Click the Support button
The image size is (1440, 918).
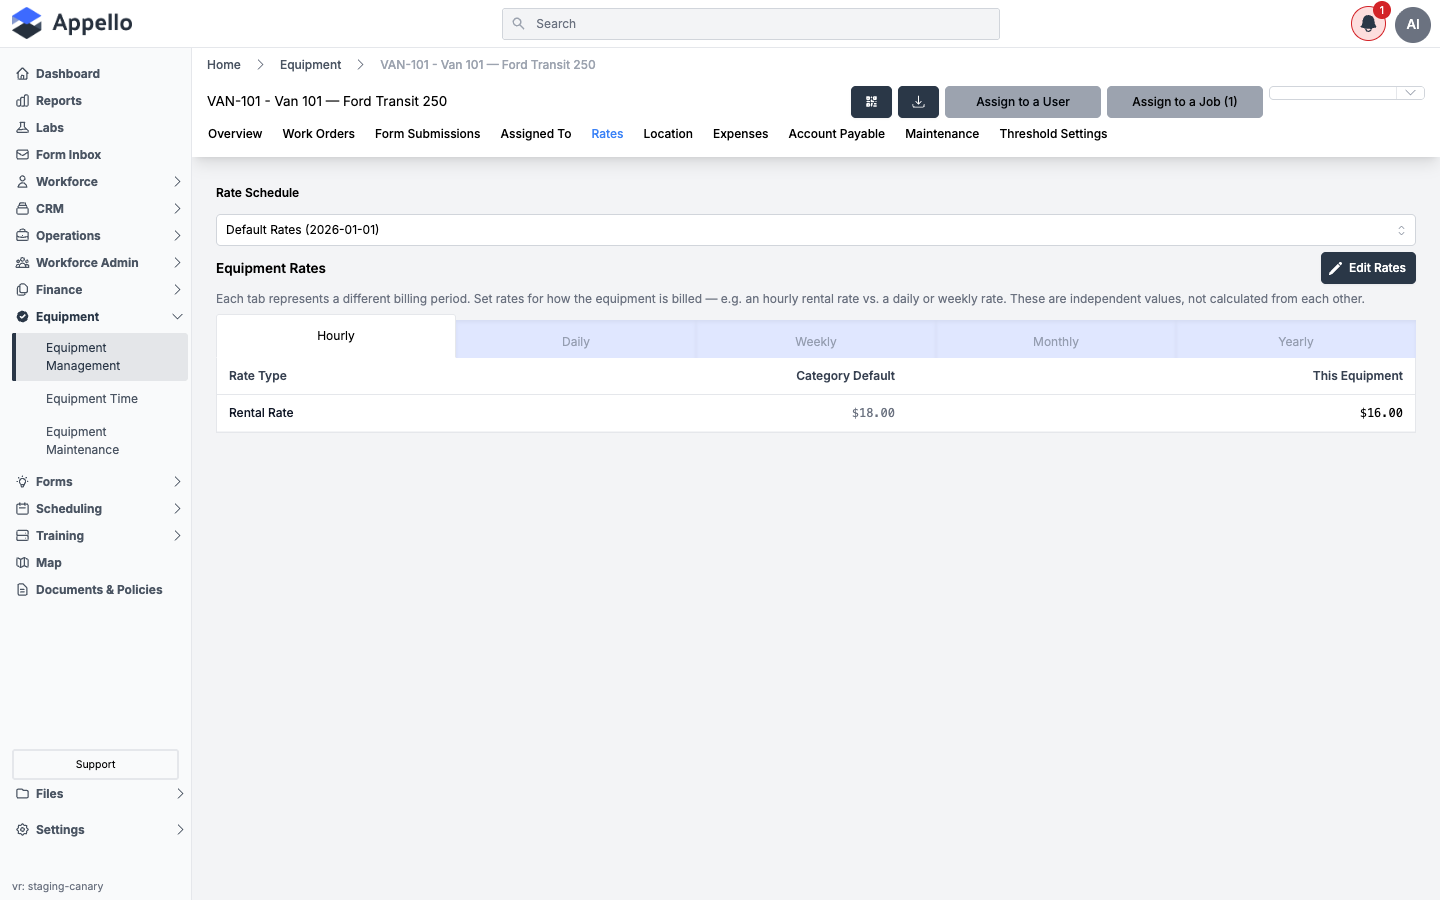[95, 764]
